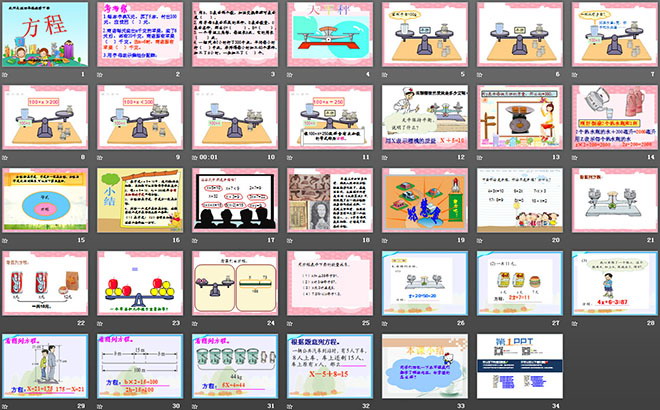Click the animation star under slide 7
Viewport: 660px width, 410px height.
(x=575, y=75)
